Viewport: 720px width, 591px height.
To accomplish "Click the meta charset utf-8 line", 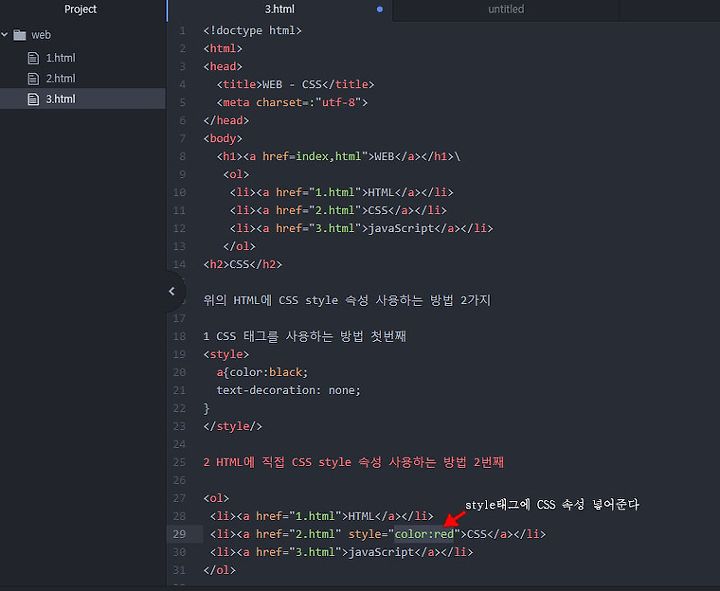I will (292, 102).
